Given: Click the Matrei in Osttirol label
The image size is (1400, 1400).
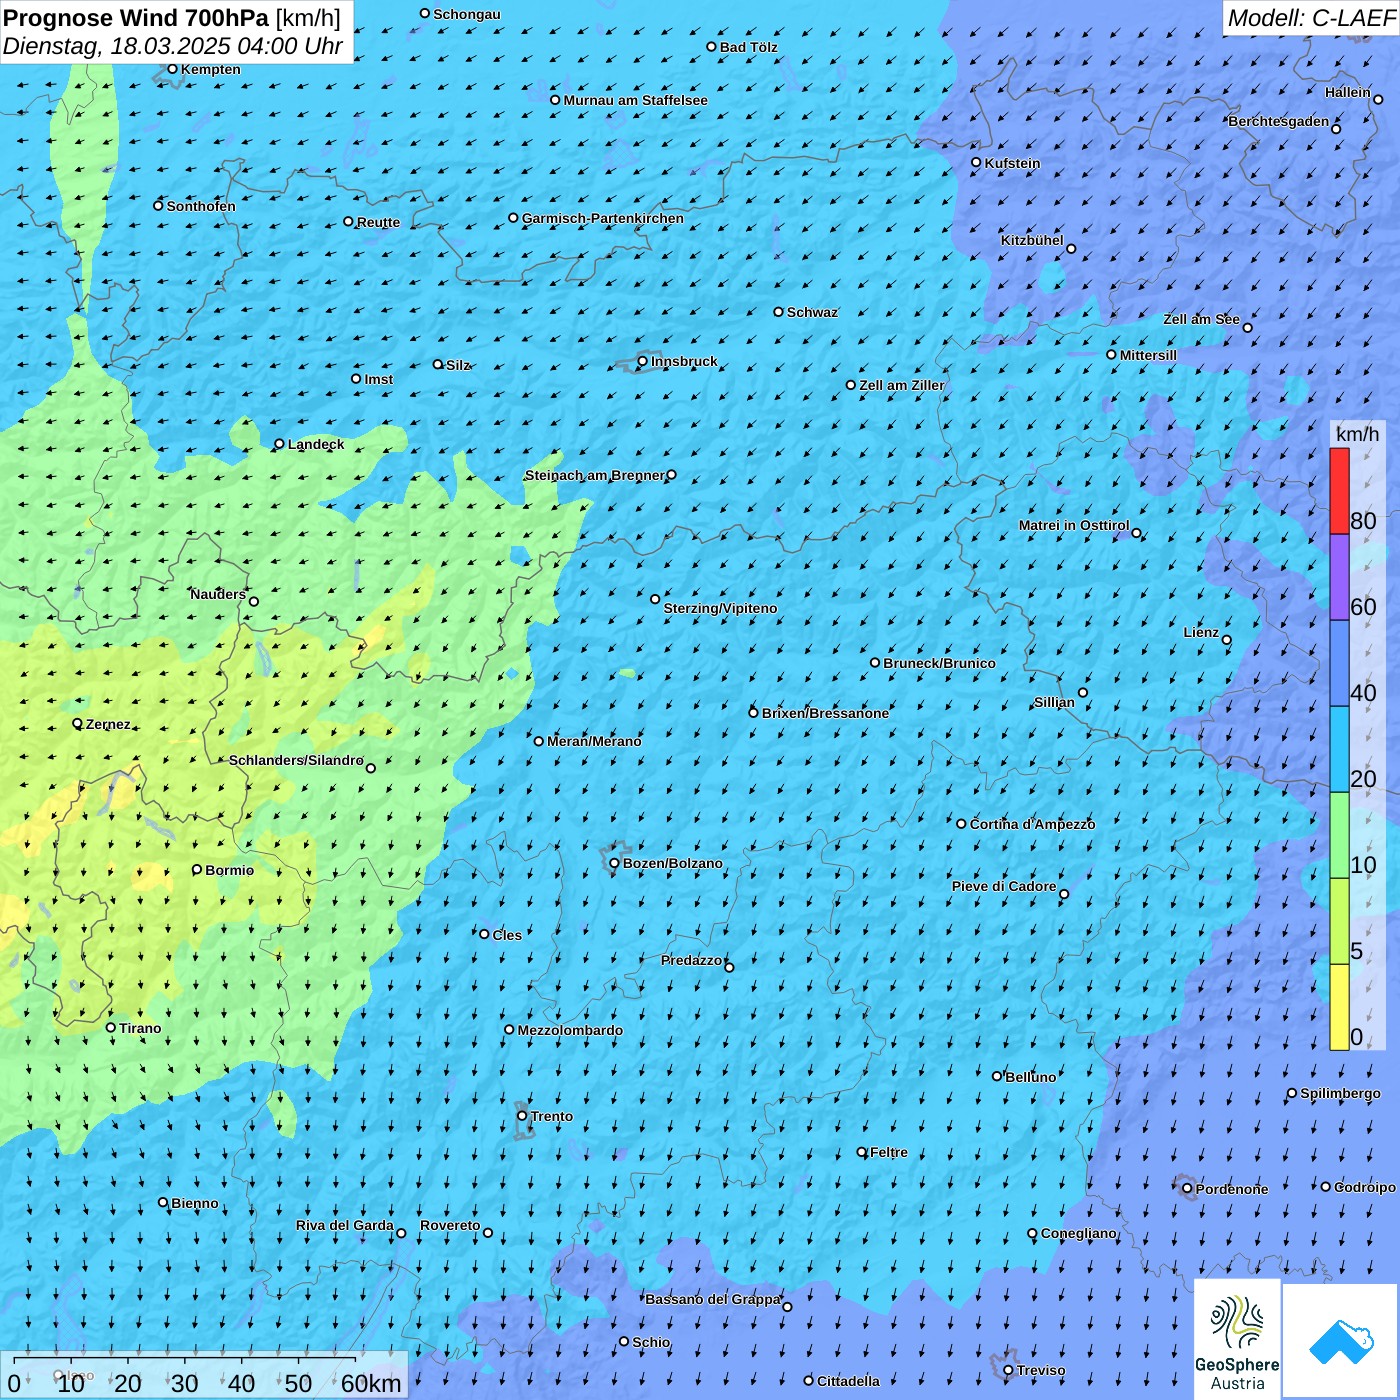Looking at the screenshot, I should pyautogui.click(x=1074, y=525).
